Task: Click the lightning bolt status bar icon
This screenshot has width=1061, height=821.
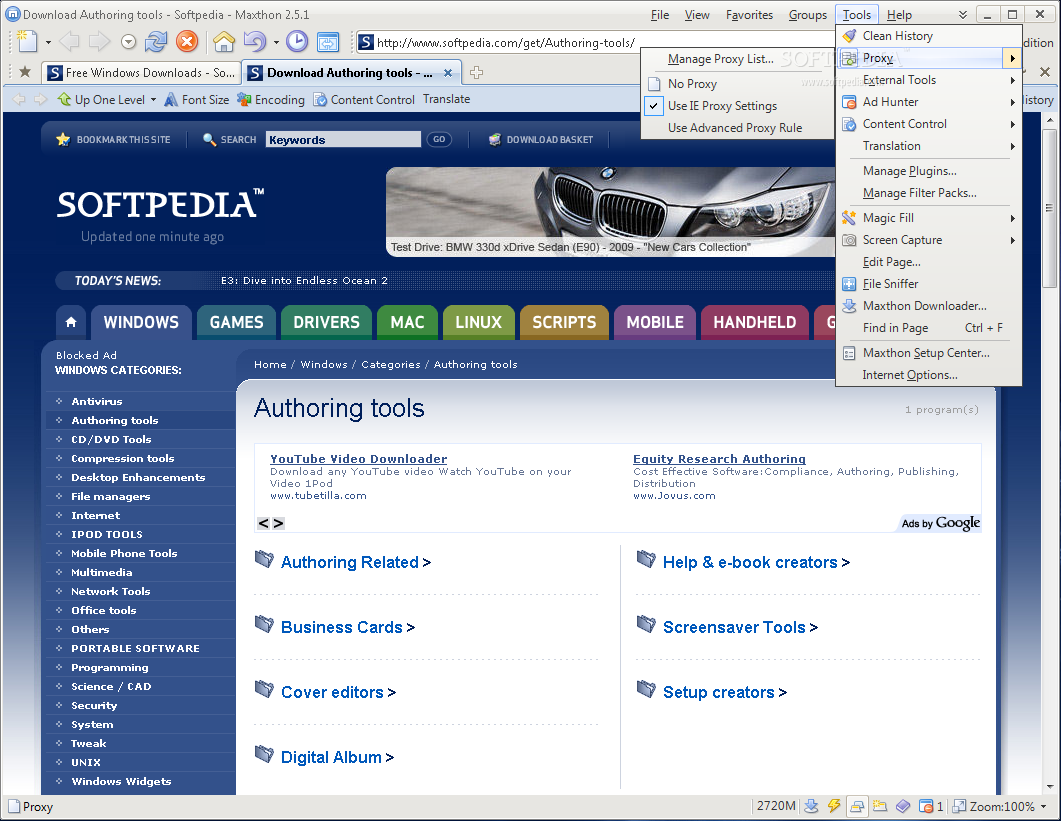Action: click(x=834, y=806)
